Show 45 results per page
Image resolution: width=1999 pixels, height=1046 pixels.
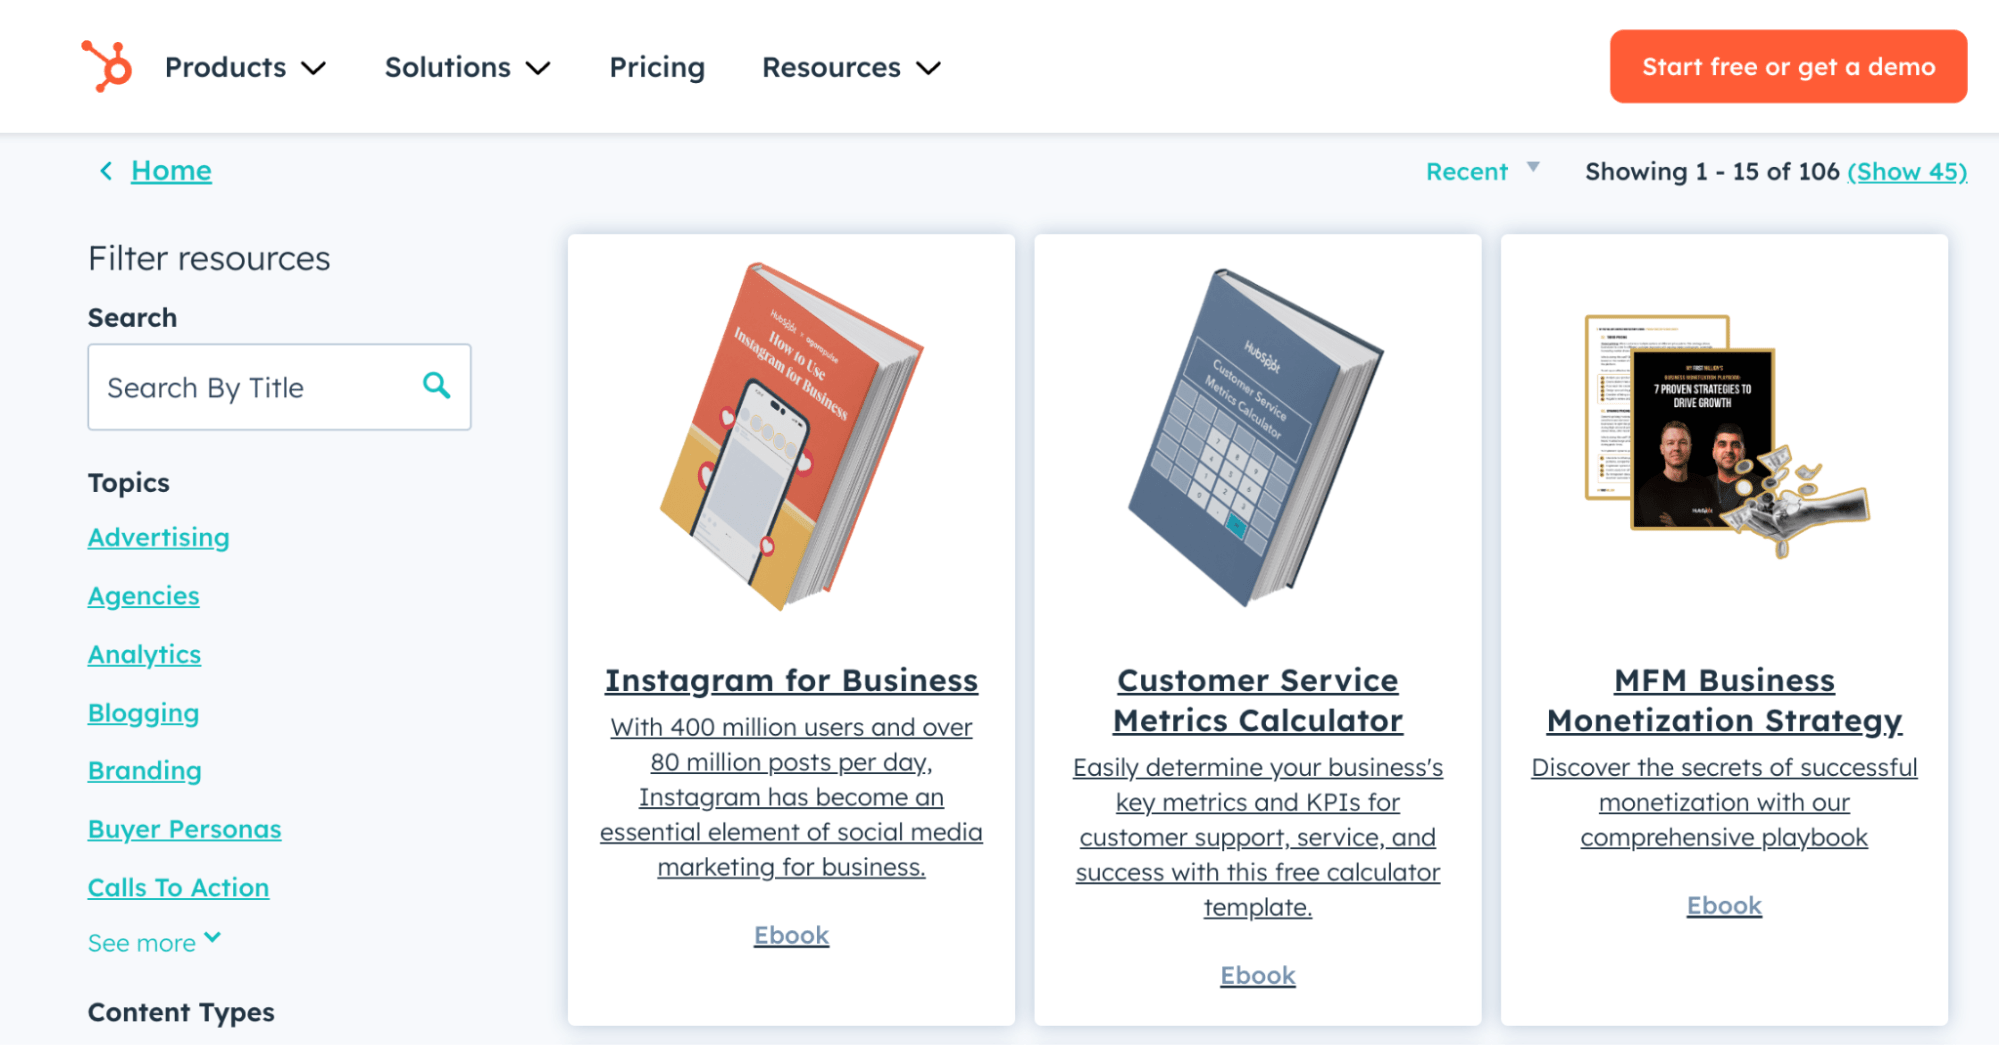point(1907,172)
